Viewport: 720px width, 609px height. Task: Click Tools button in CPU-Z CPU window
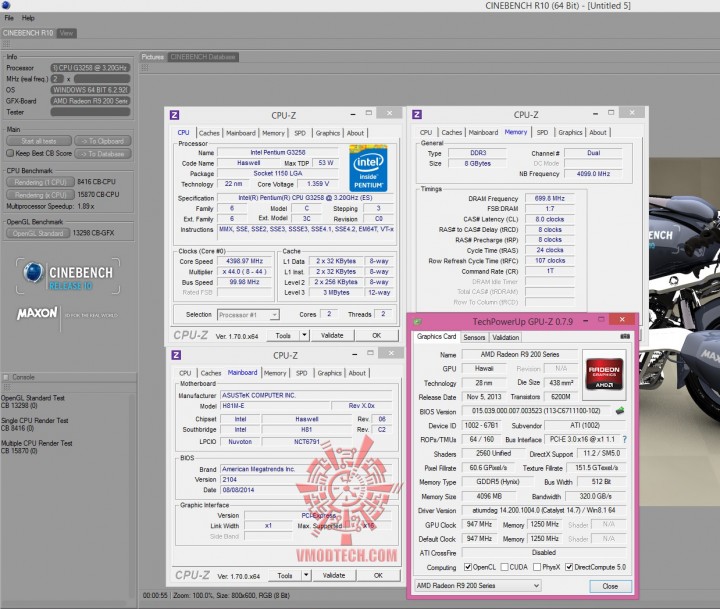tap(283, 335)
